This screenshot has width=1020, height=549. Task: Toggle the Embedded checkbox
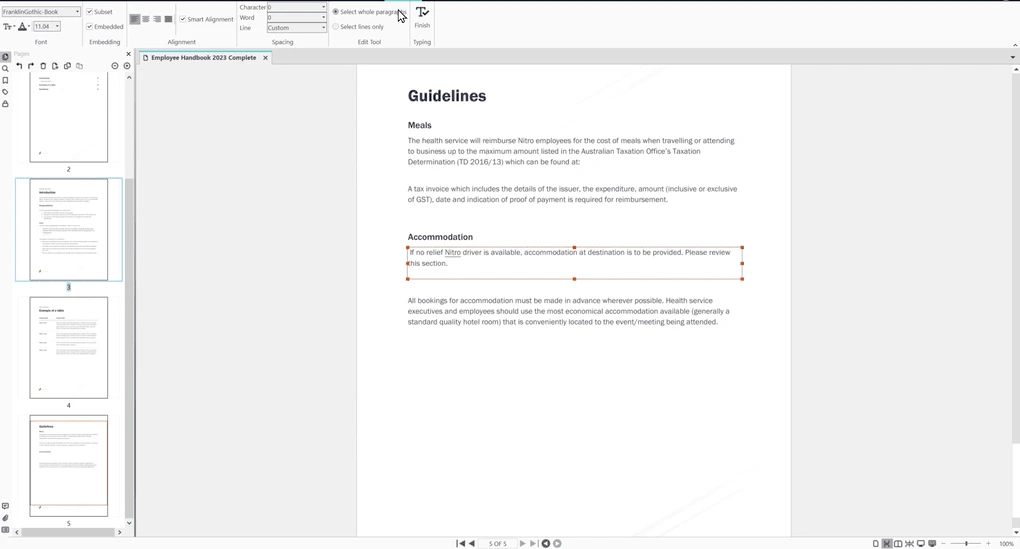89,27
